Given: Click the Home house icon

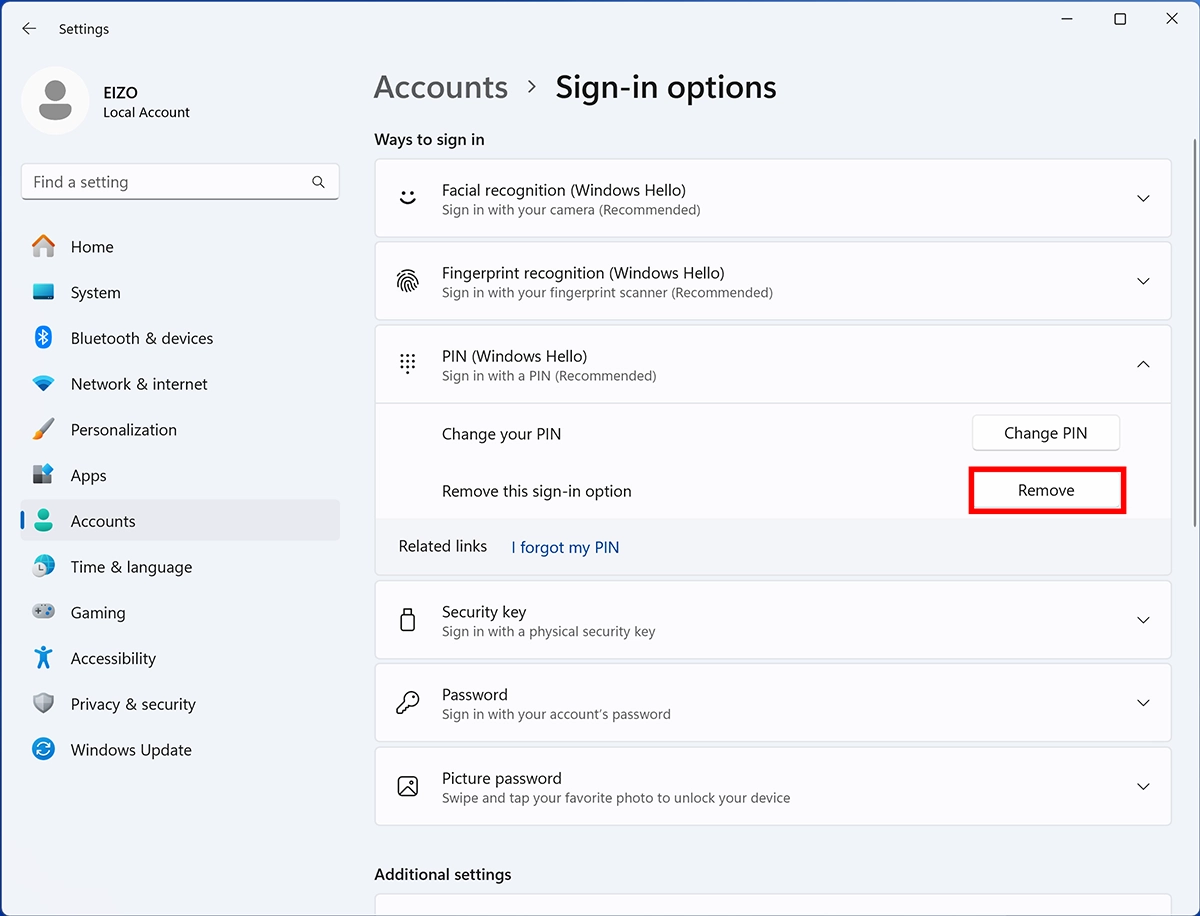Looking at the screenshot, I should pyautogui.click(x=43, y=246).
